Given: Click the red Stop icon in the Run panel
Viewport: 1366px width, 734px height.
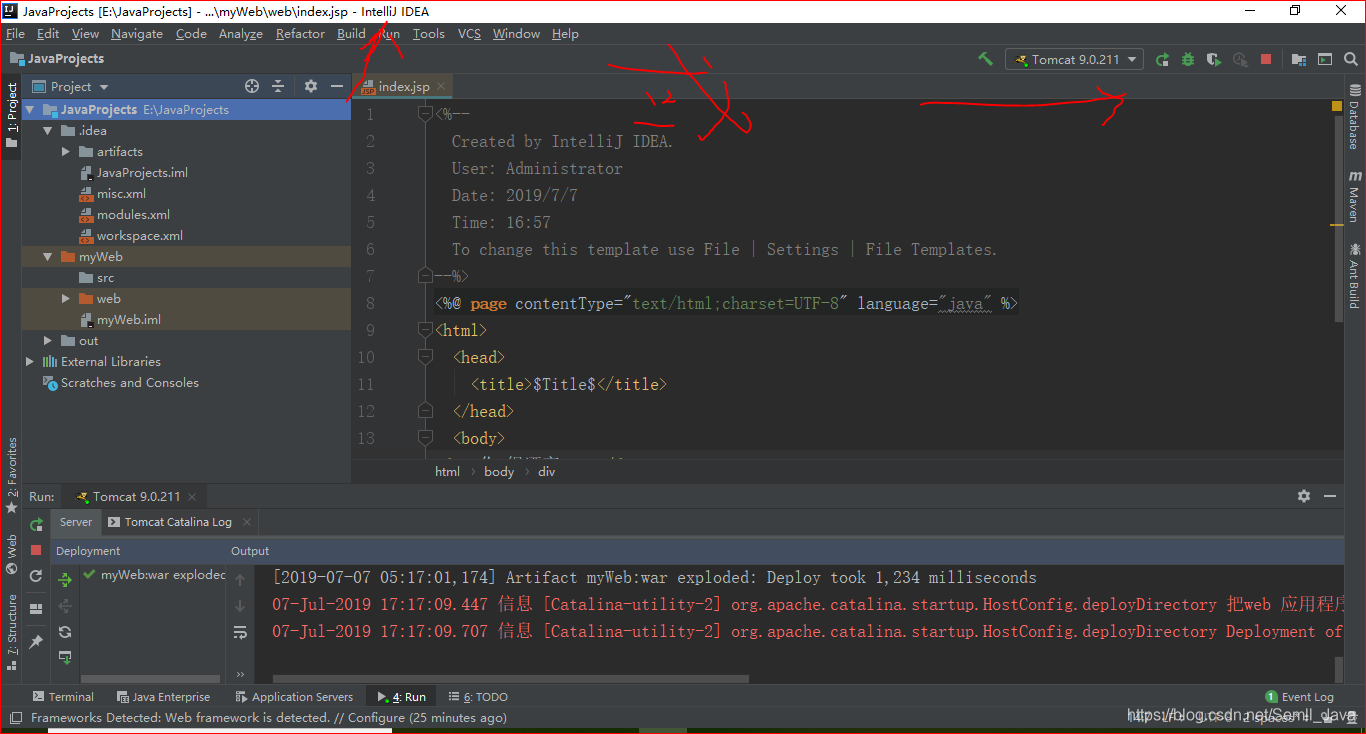Looking at the screenshot, I should pos(36,550).
